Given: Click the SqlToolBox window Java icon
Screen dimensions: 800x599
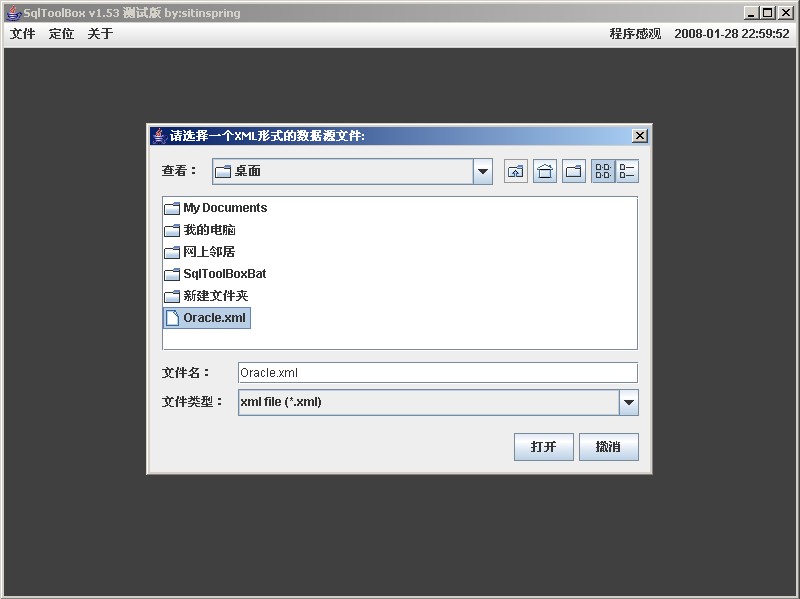Looking at the screenshot, I should (14, 13).
